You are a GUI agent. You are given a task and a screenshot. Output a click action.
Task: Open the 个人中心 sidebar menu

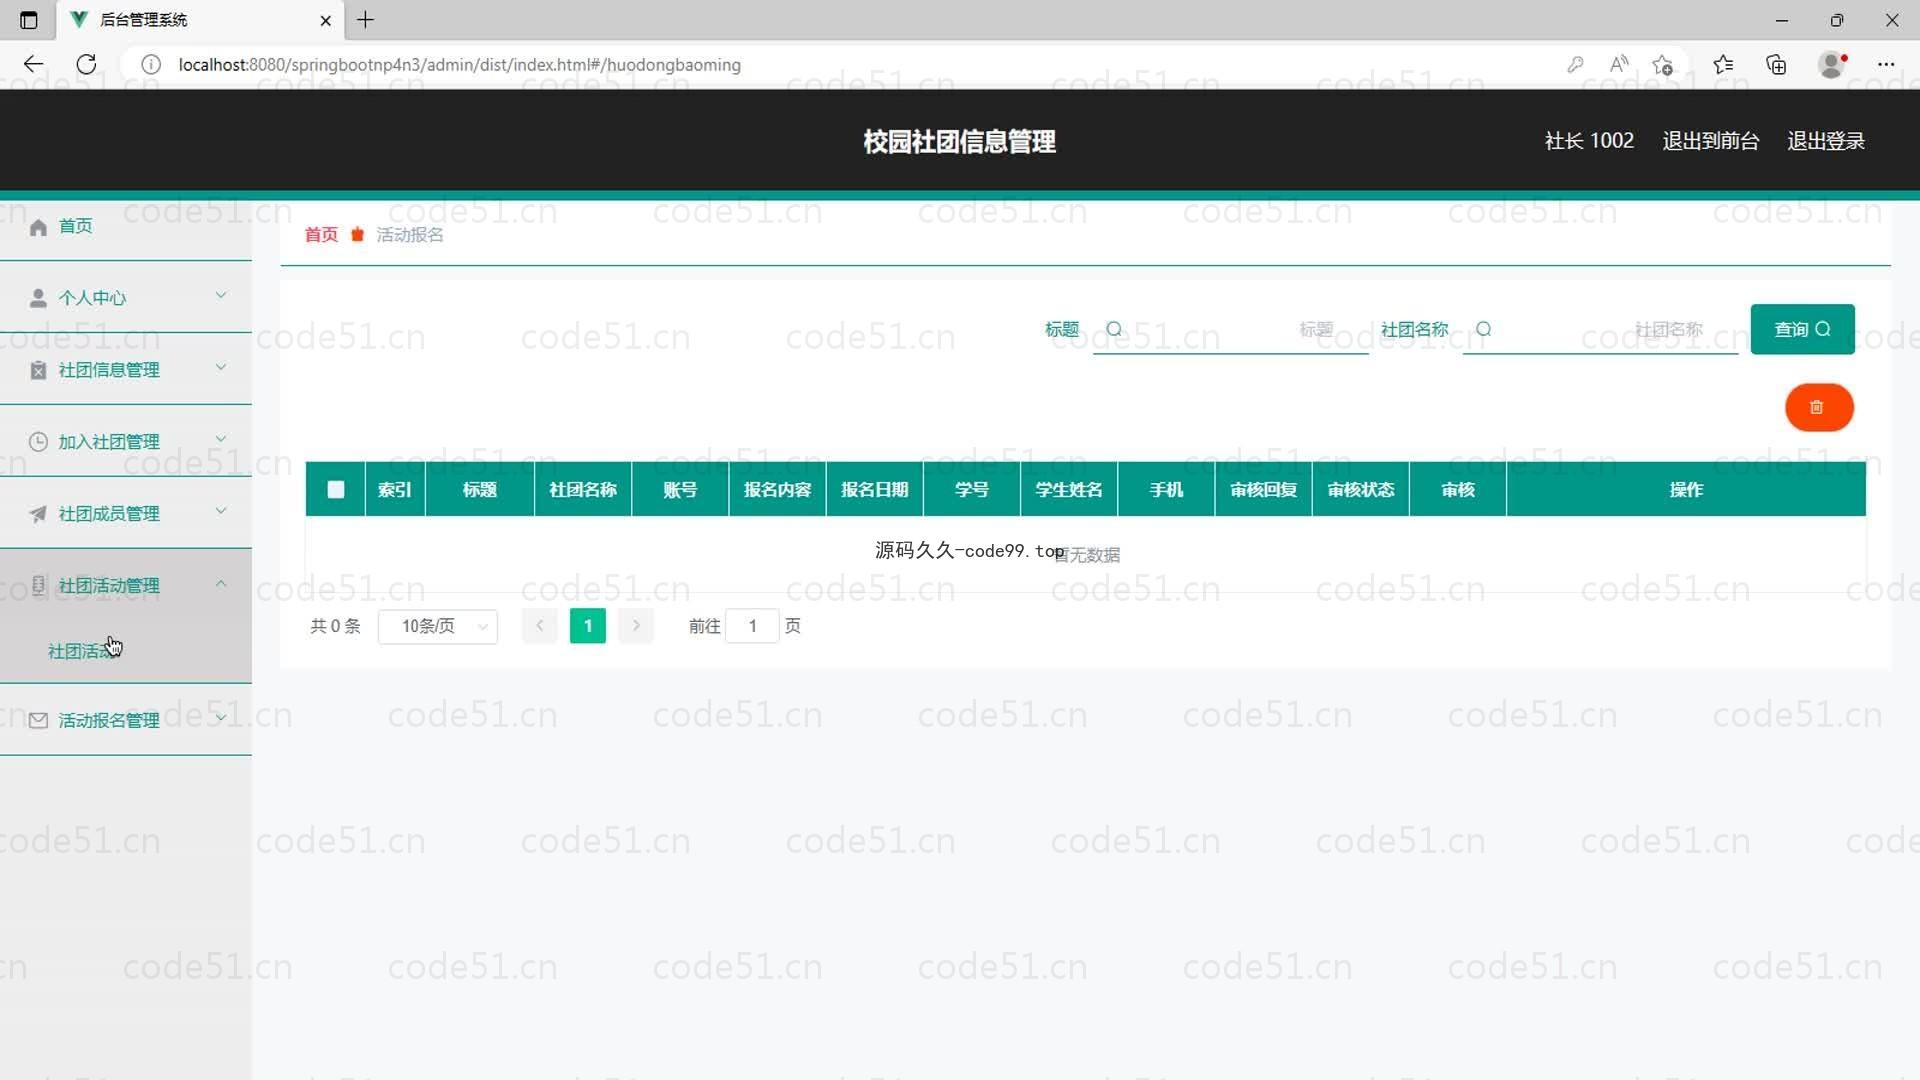click(126, 298)
